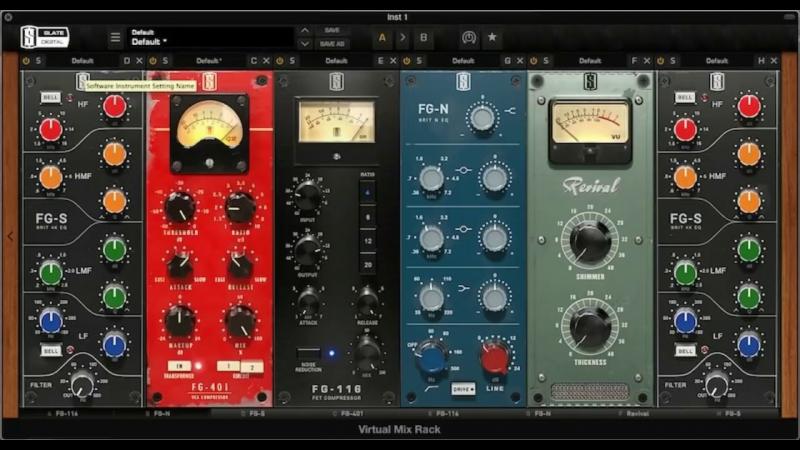Toggle the FG-116 noise reduction switch
800x450 pixels.
coord(309,353)
